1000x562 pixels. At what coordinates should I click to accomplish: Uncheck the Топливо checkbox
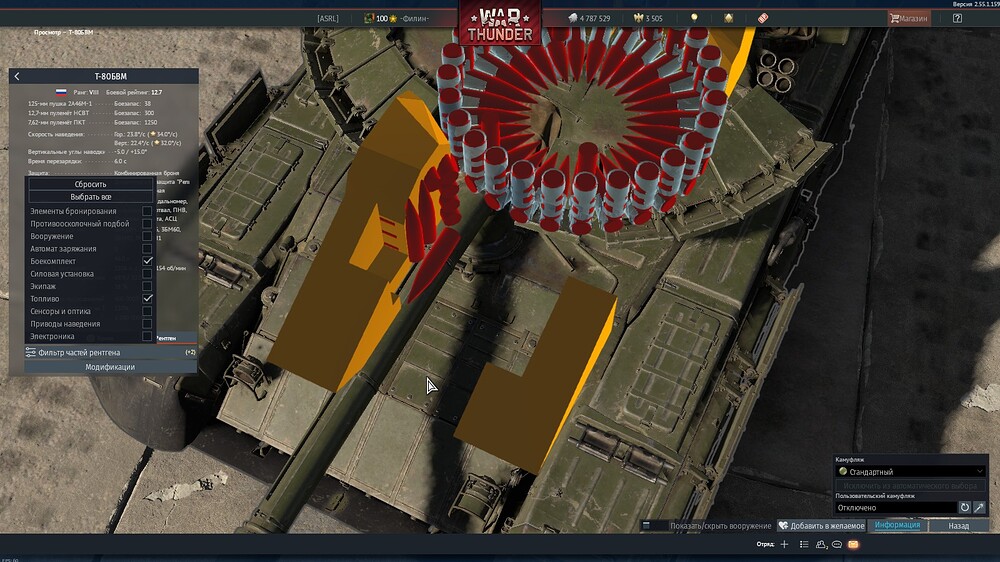147,299
